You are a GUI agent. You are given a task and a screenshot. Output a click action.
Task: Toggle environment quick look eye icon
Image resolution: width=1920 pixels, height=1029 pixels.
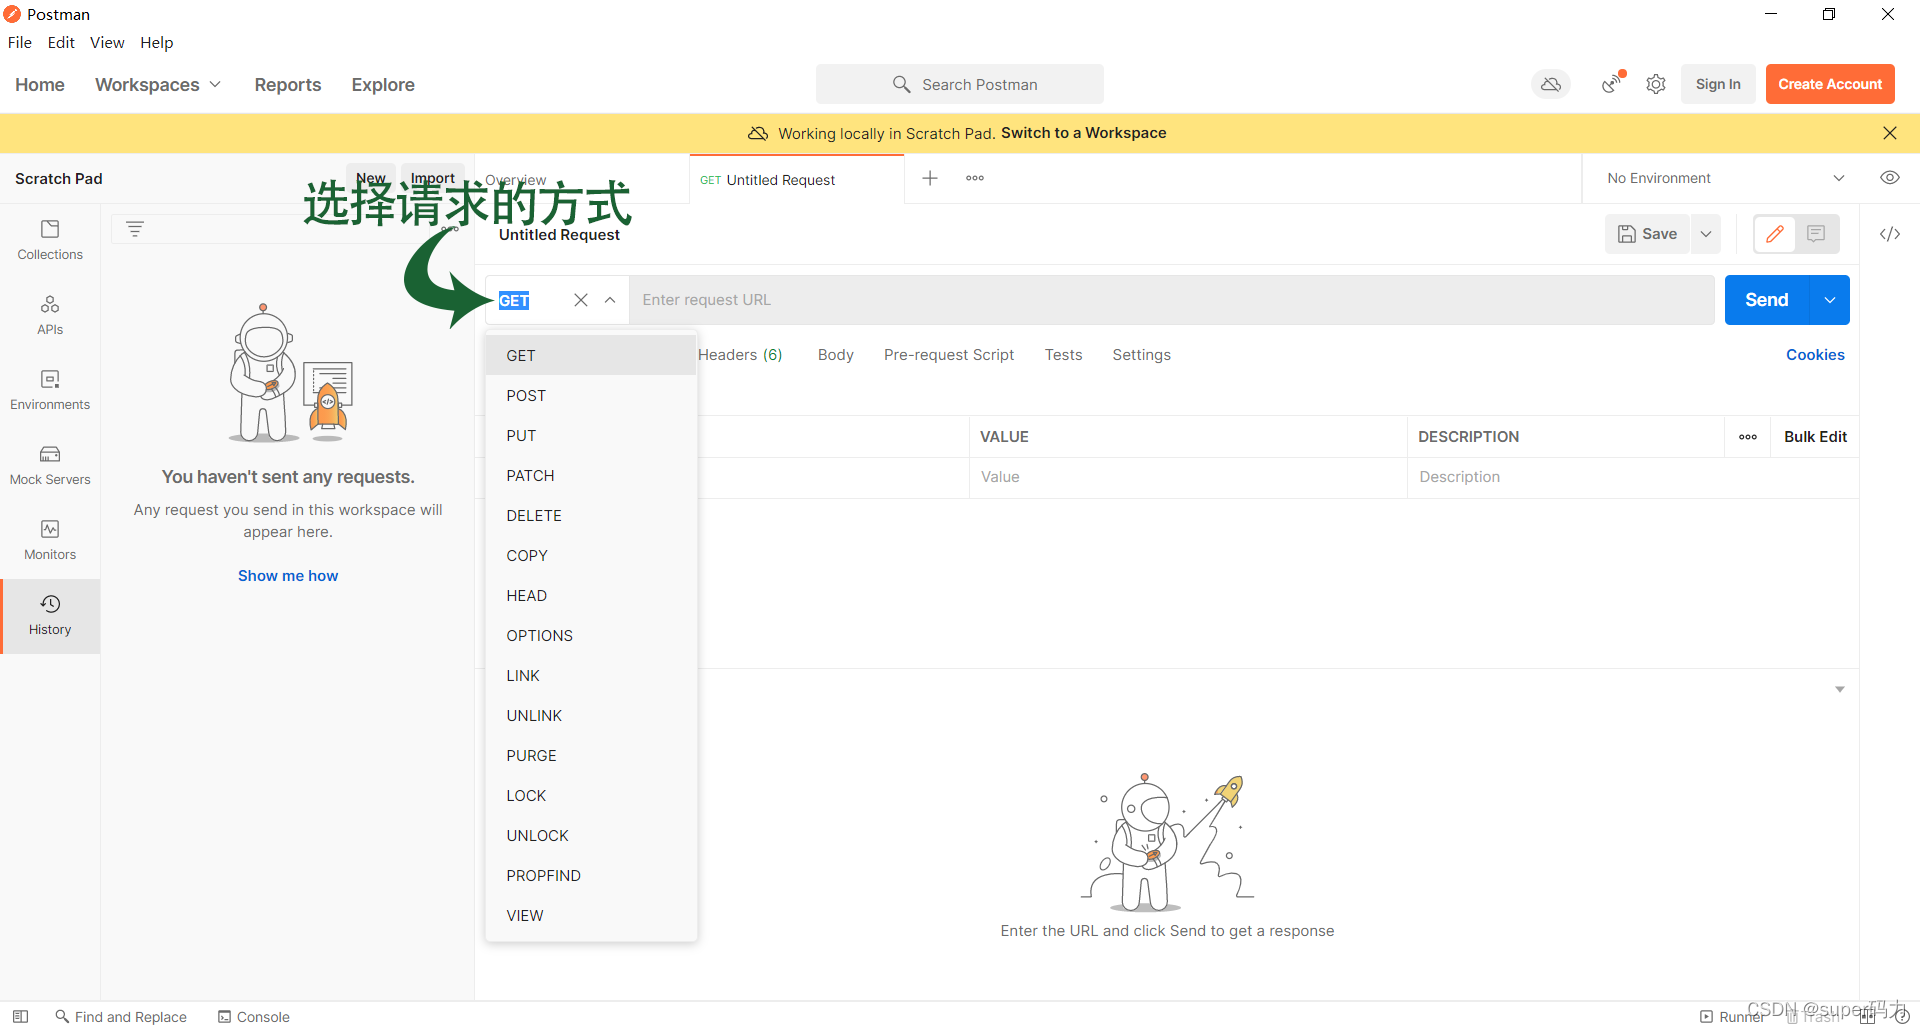coord(1890,178)
